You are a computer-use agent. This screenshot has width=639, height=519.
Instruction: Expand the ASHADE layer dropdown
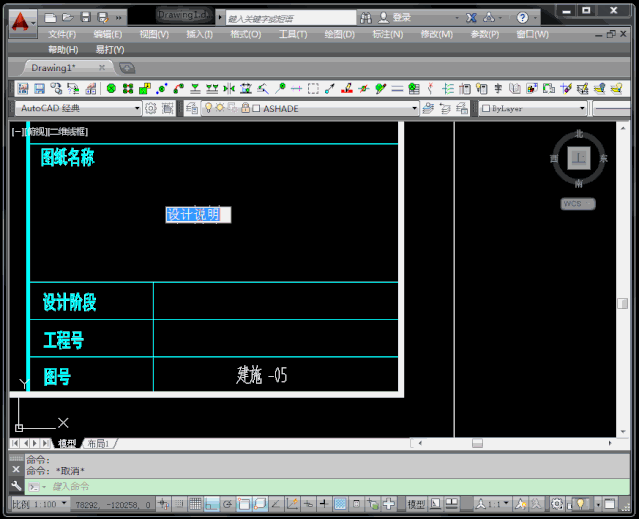[414, 108]
